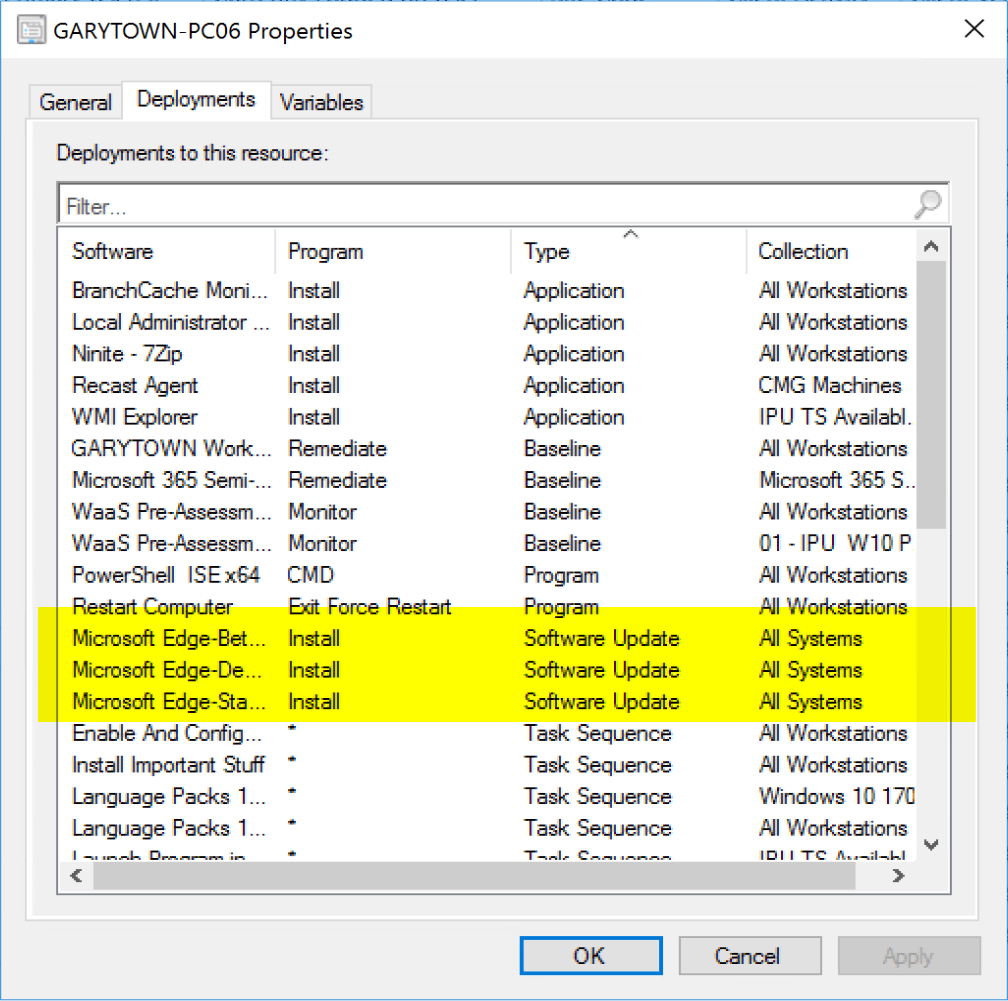This screenshot has width=1008, height=1001.
Task: Click the OK button
Action: click(590, 955)
